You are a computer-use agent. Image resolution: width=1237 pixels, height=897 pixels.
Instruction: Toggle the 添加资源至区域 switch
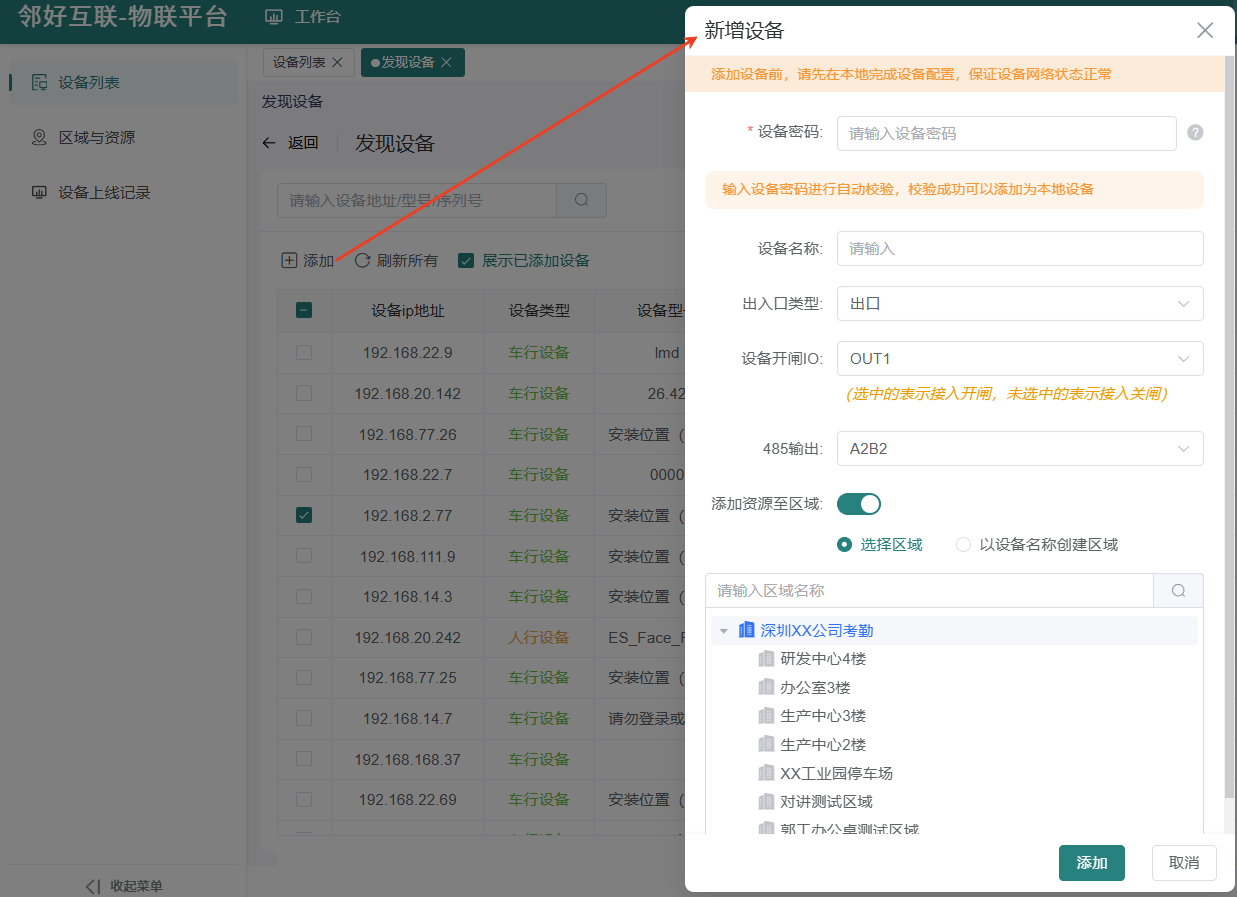tap(859, 503)
